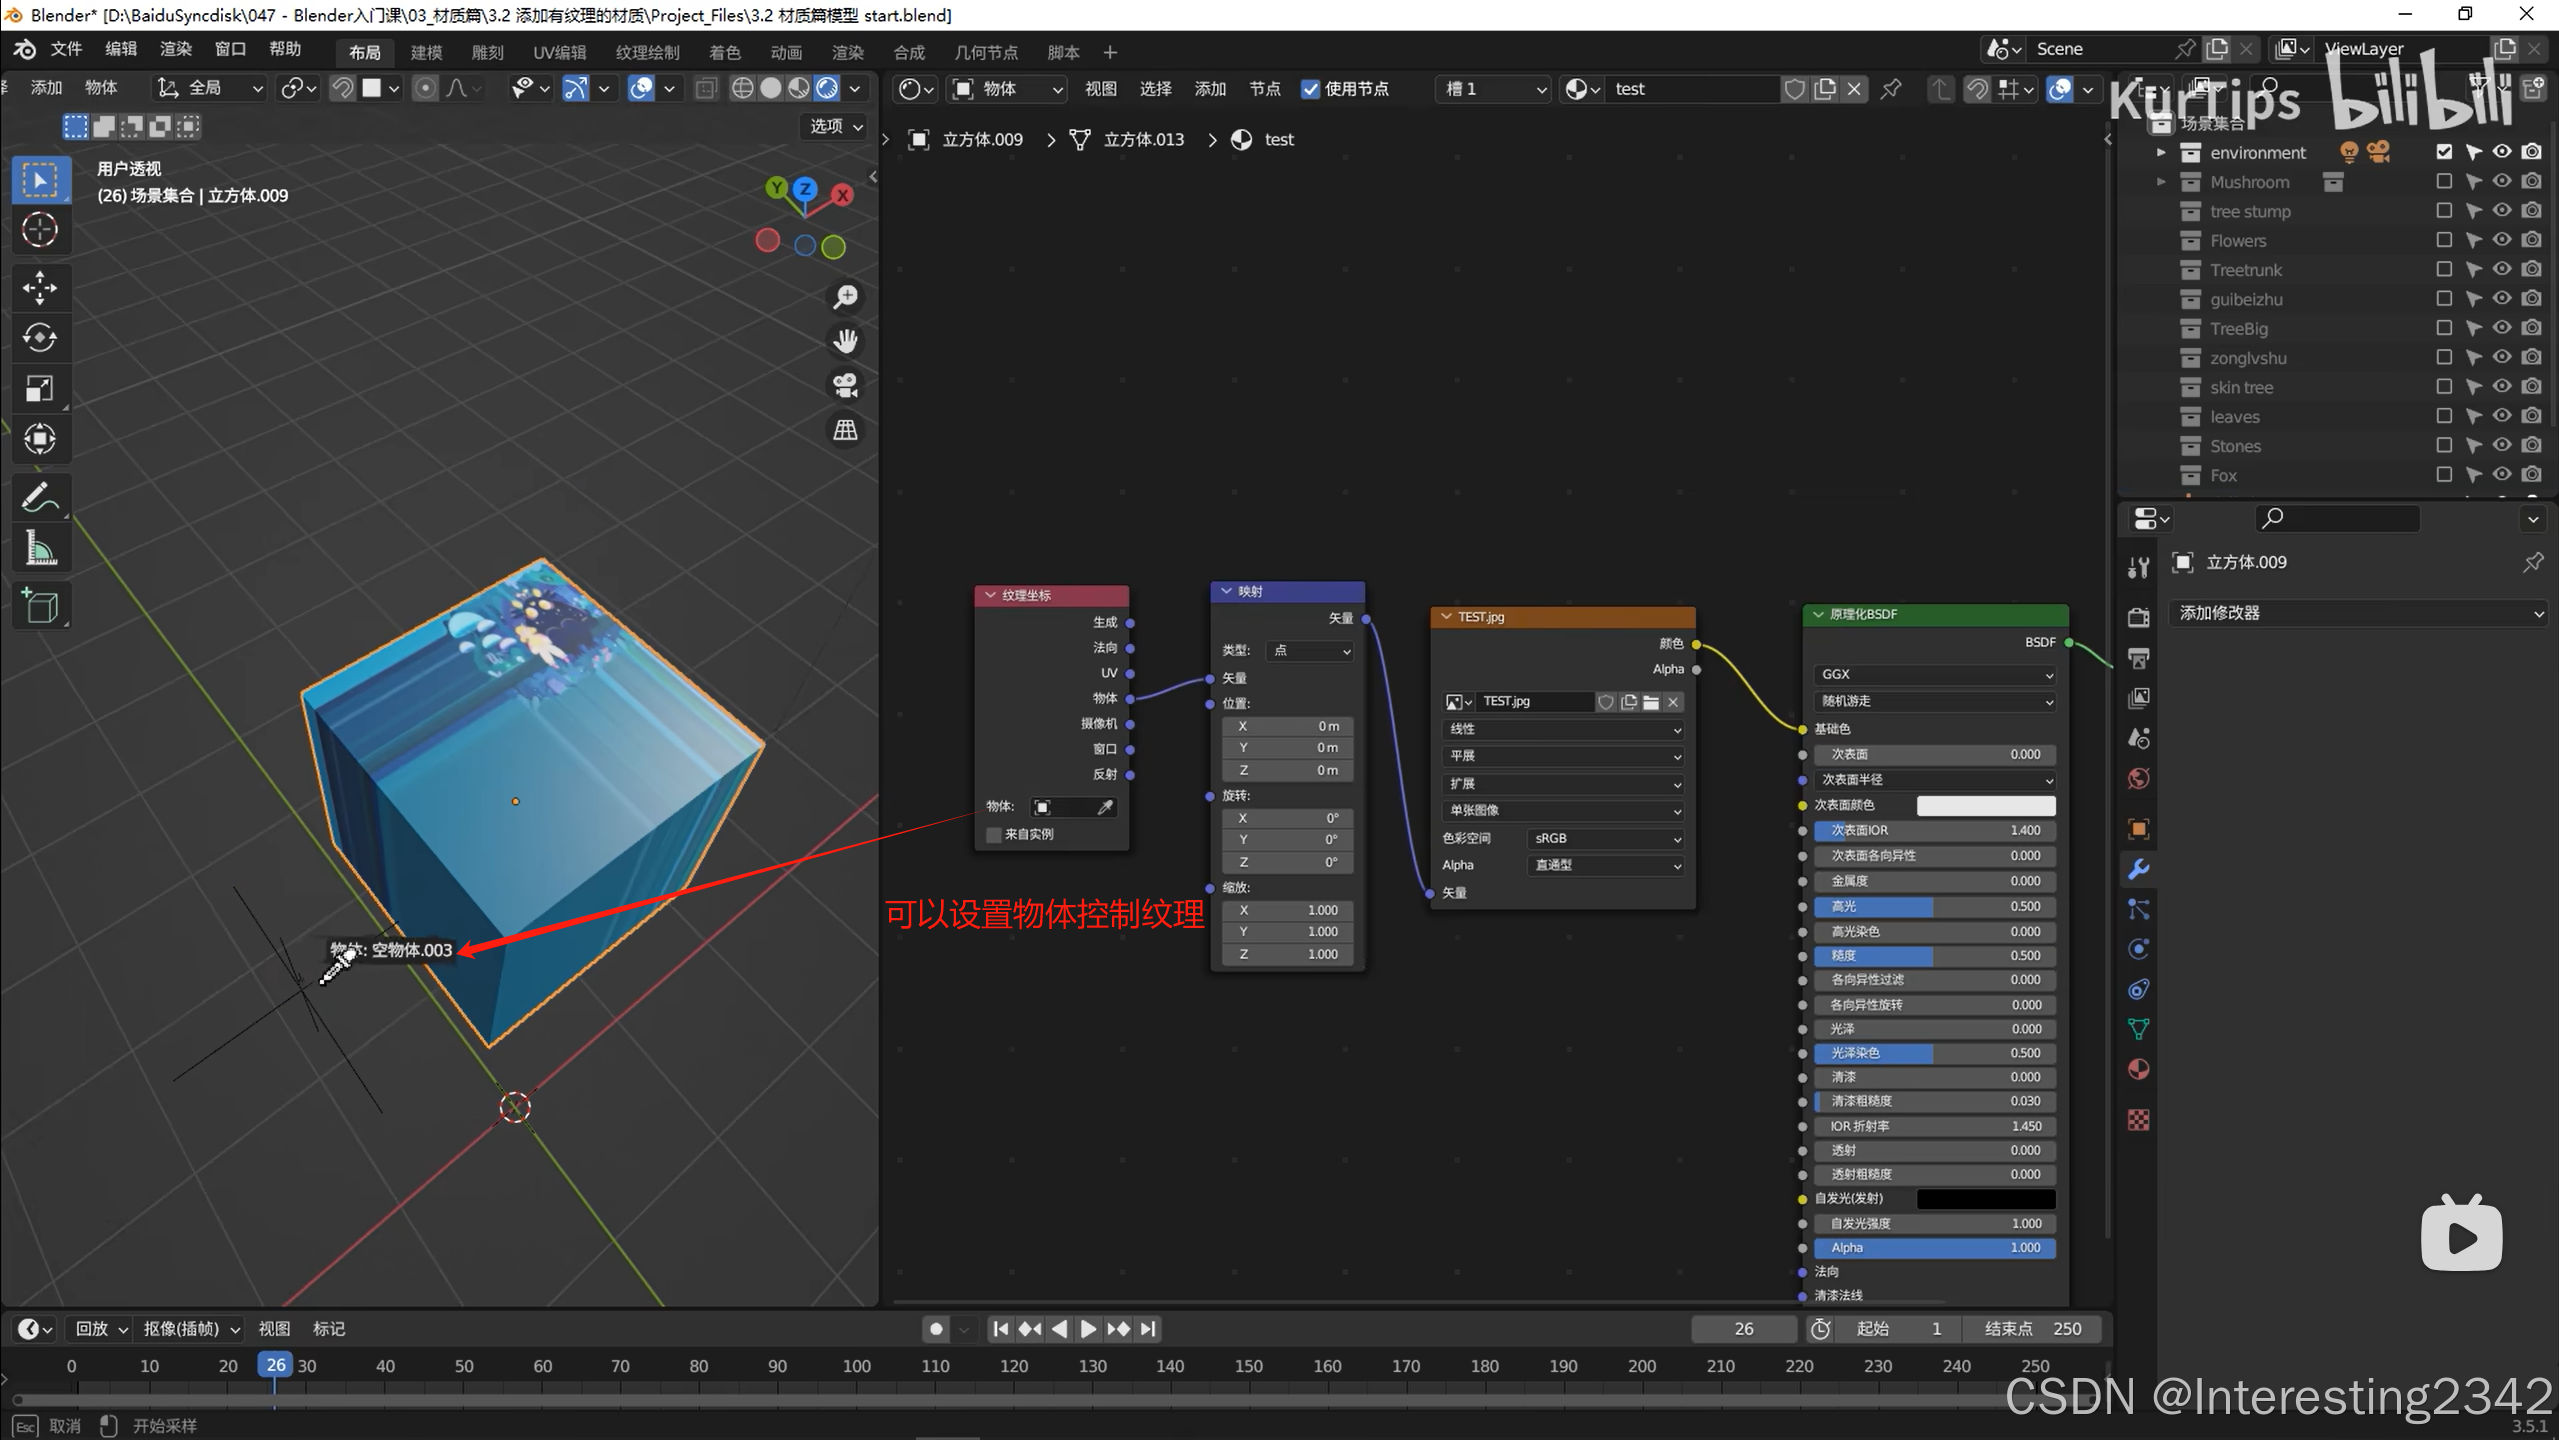The height and width of the screenshot is (1440, 2559).
Task: Expand the environment collection
Action: pyautogui.click(x=2161, y=153)
